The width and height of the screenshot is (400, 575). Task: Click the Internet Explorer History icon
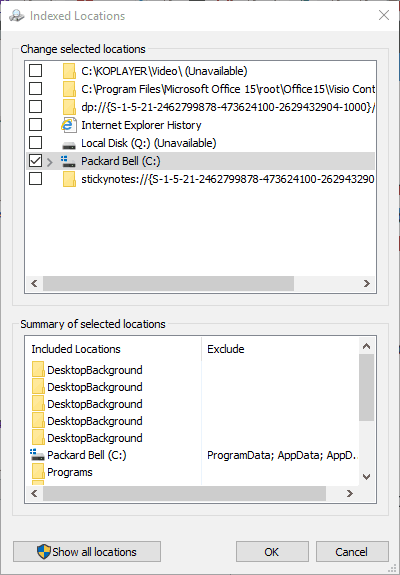coord(69,125)
